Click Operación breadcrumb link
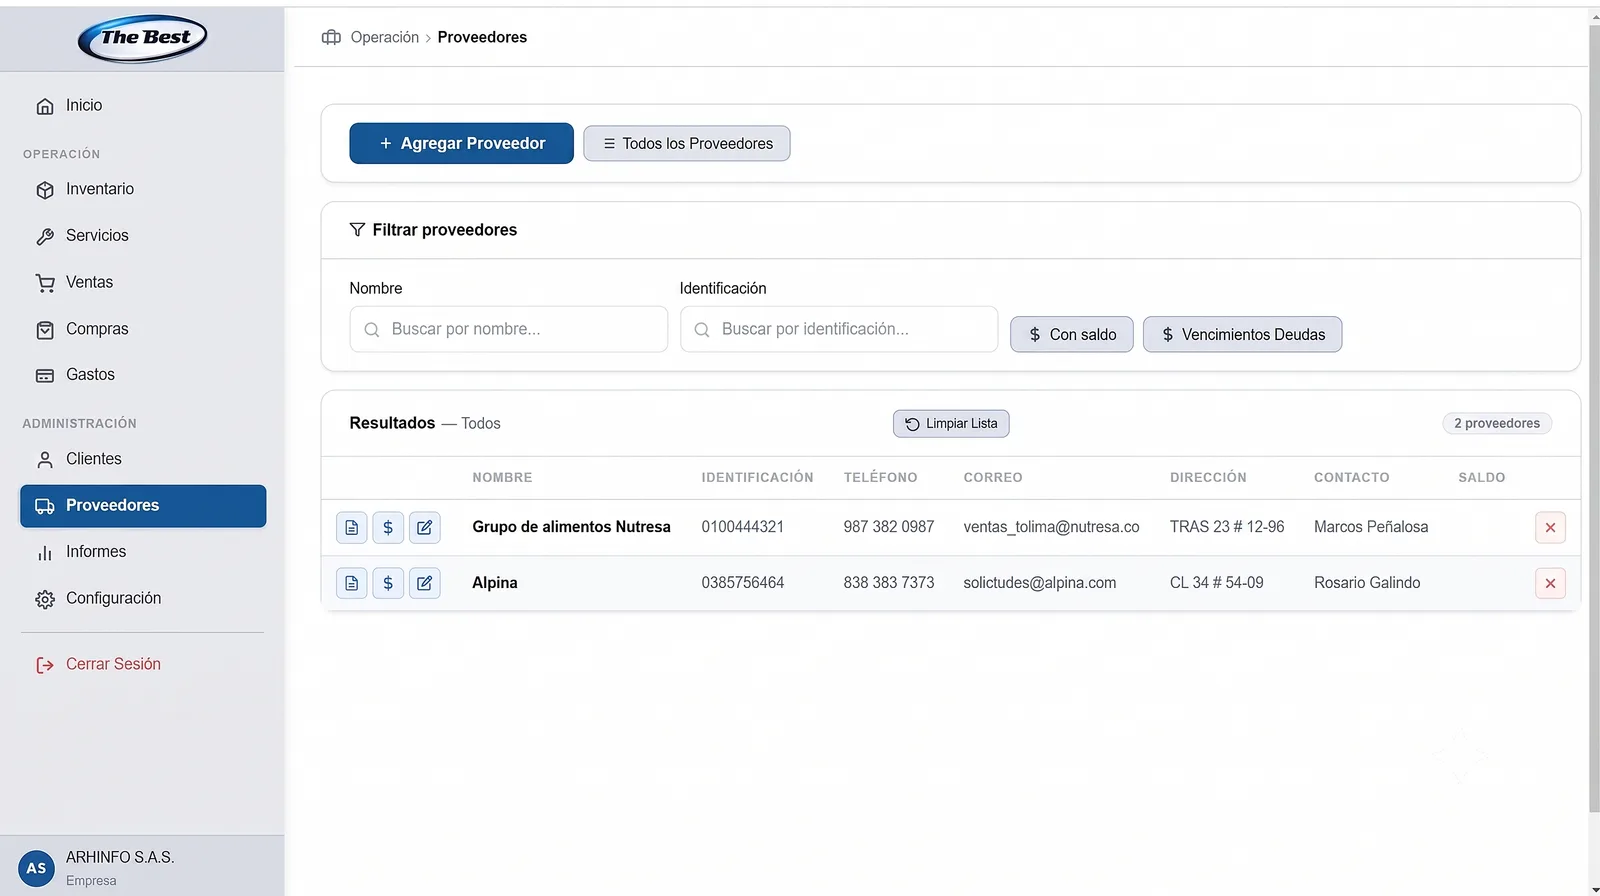The height and width of the screenshot is (896, 1600). pyautogui.click(x=384, y=37)
